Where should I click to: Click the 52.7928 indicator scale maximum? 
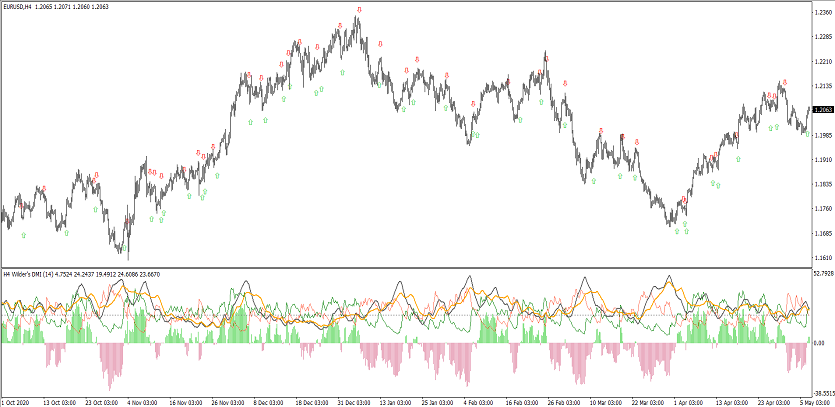[823, 273]
